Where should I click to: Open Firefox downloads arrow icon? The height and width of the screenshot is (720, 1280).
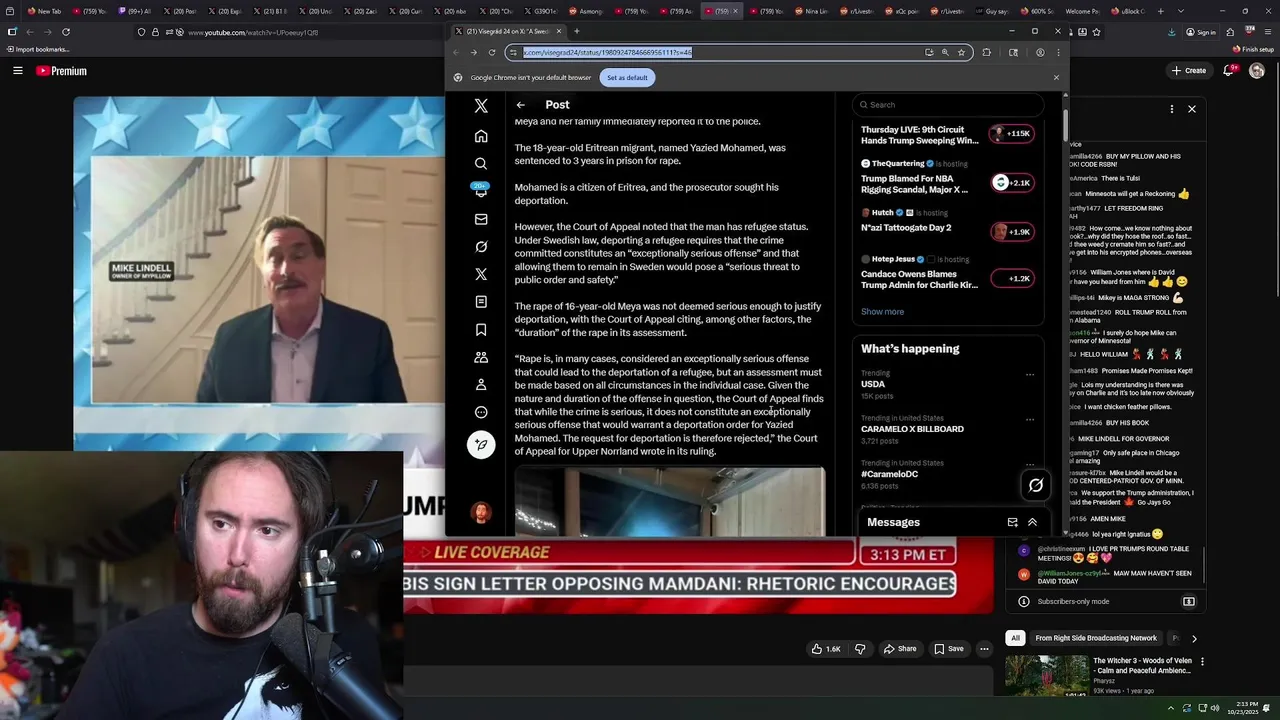click(x=1171, y=32)
